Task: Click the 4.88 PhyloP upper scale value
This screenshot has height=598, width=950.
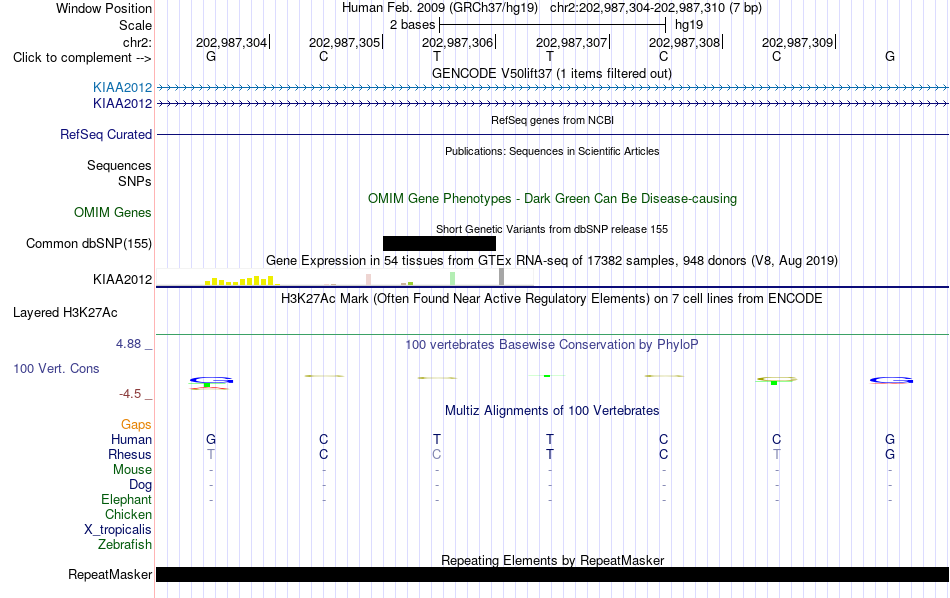Action: tap(128, 344)
